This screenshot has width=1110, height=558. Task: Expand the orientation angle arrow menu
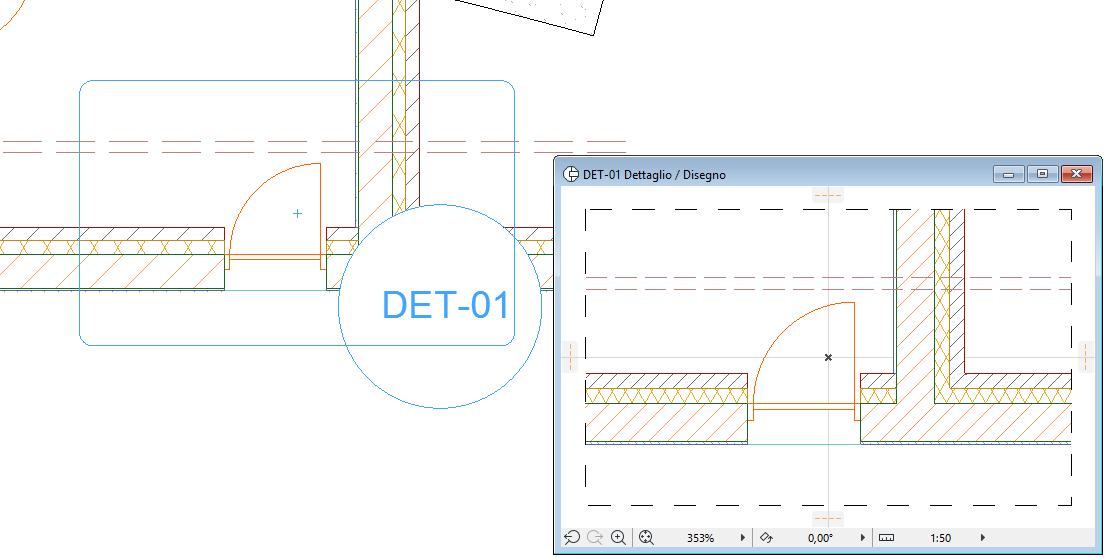coord(862,537)
